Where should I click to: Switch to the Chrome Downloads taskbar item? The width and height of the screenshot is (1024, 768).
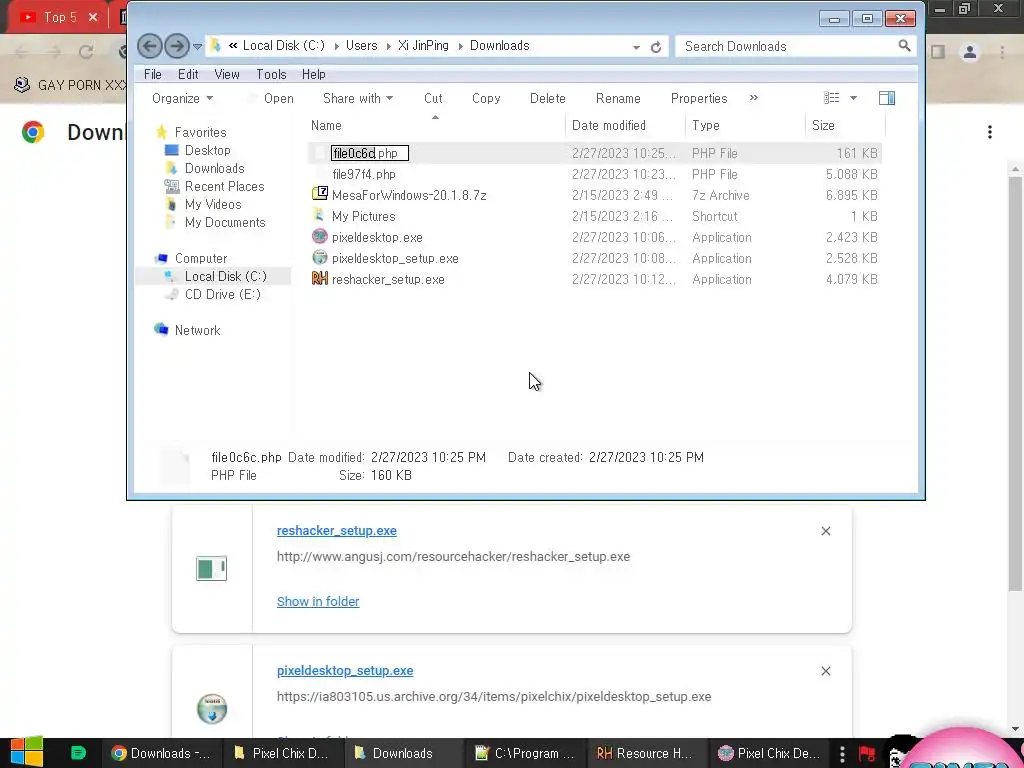(x=161, y=753)
